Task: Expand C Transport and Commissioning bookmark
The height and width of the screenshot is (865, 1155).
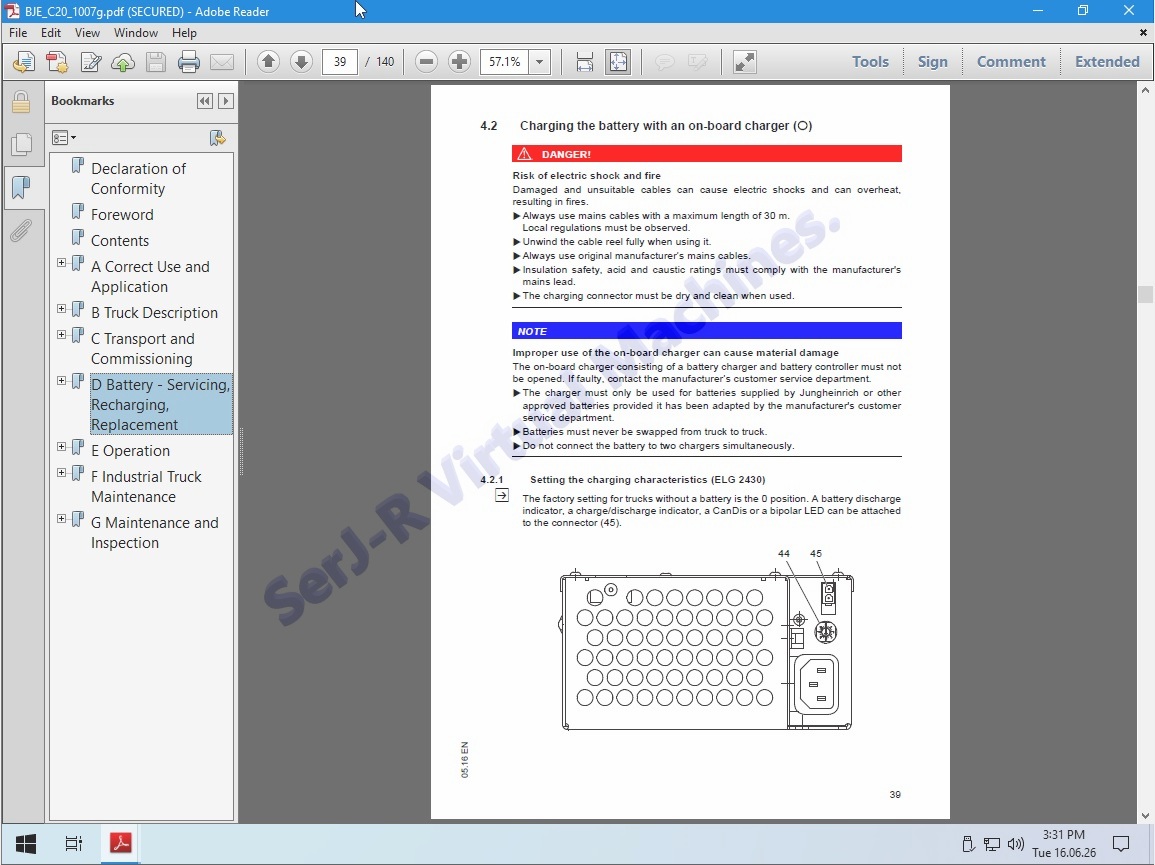Action: coord(61,335)
